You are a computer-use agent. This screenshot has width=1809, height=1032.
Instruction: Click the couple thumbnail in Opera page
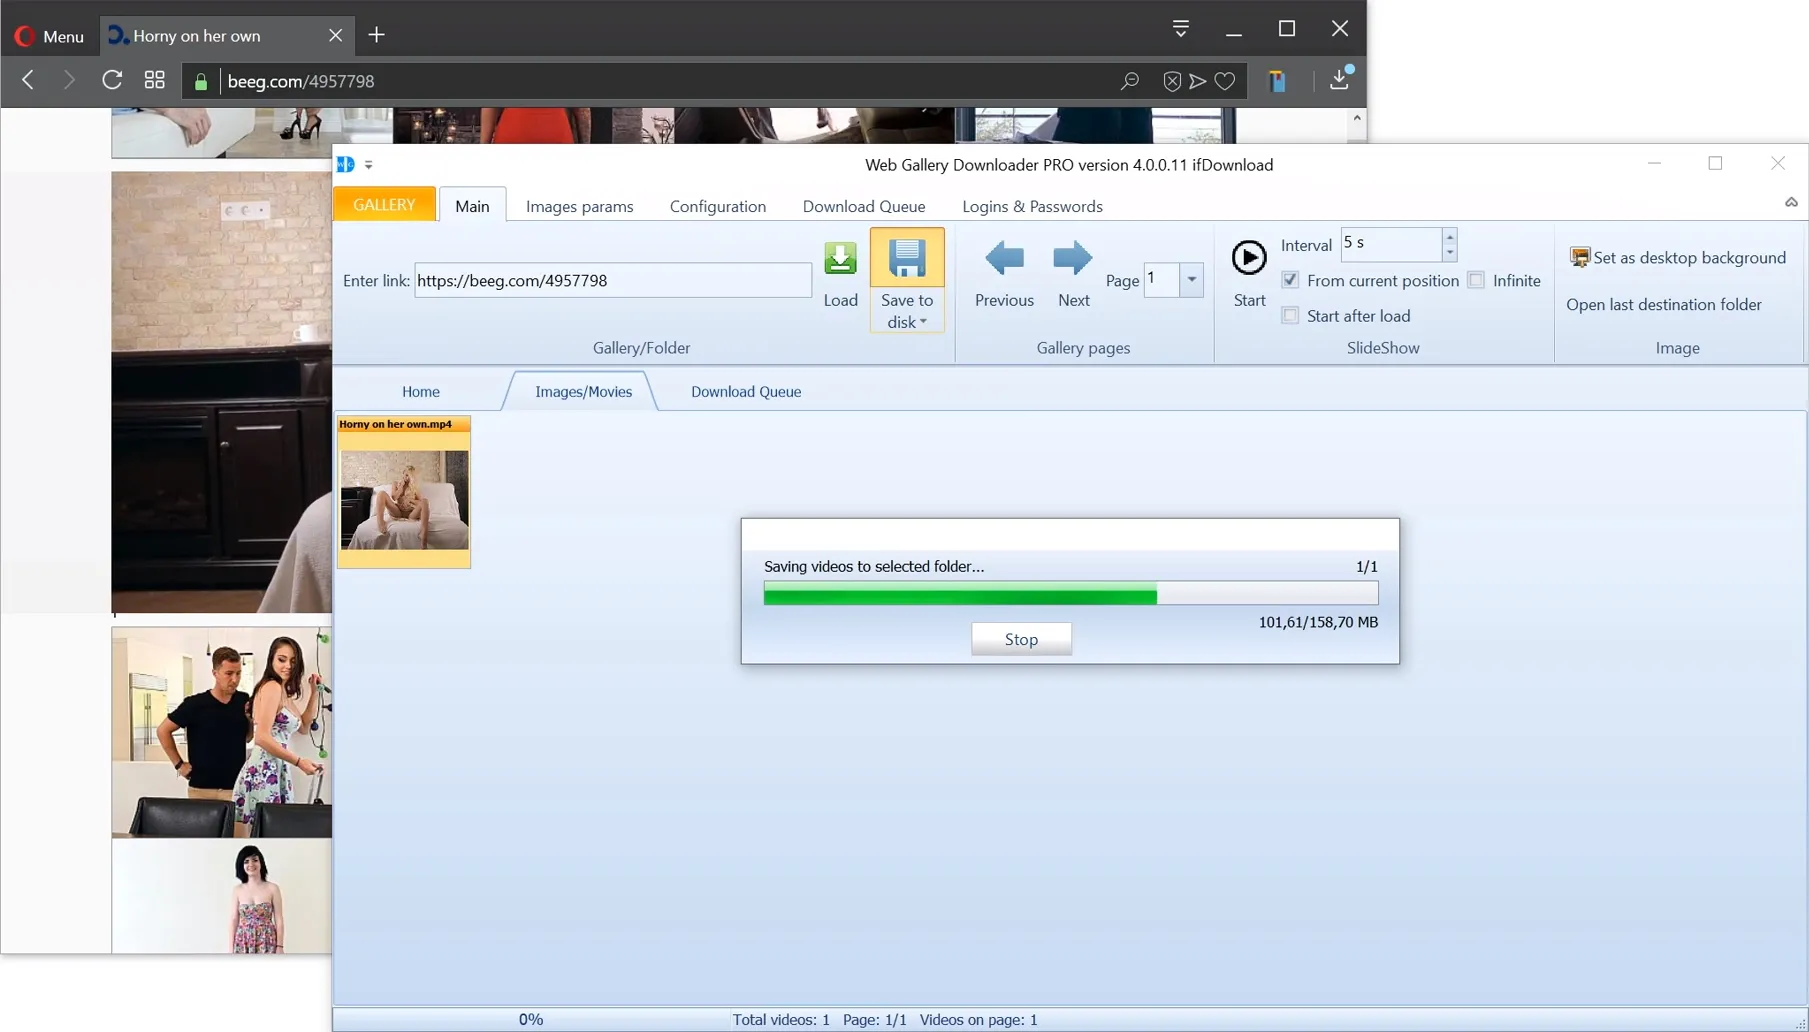pos(221,732)
